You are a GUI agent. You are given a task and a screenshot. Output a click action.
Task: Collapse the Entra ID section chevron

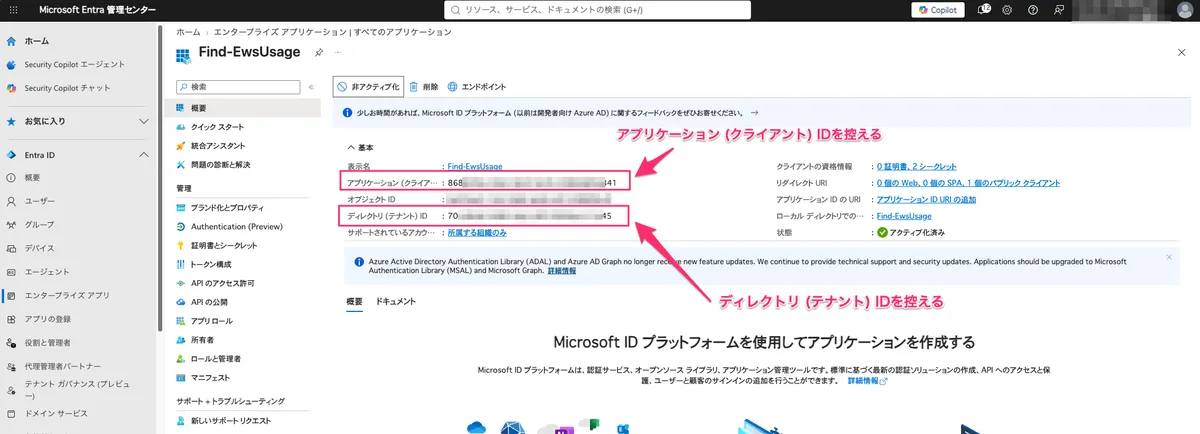point(144,155)
